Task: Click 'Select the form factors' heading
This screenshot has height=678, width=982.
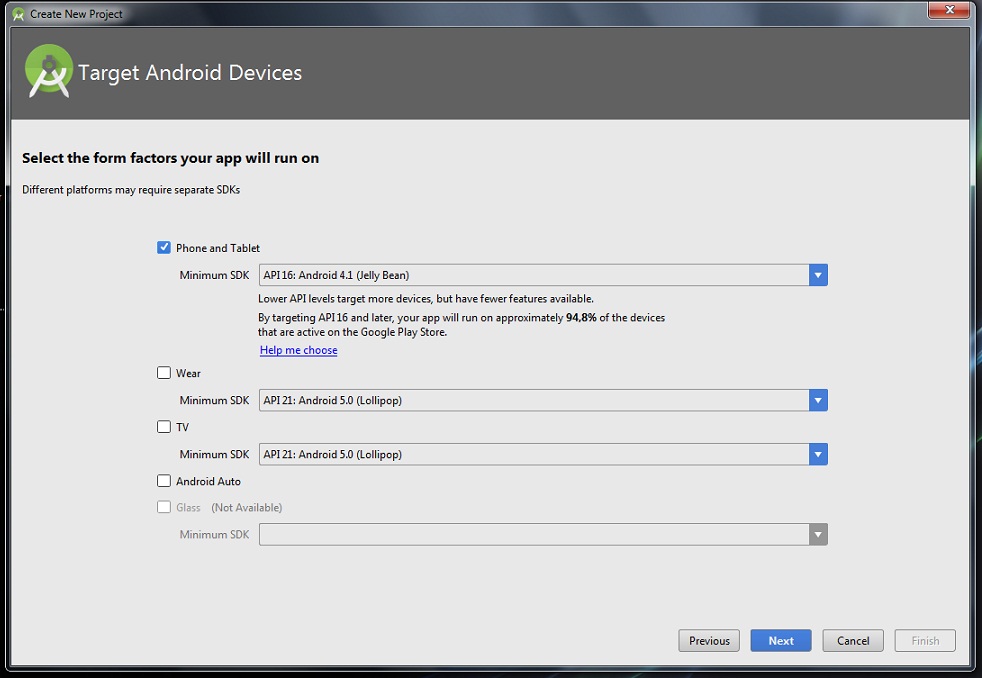Action: [170, 158]
